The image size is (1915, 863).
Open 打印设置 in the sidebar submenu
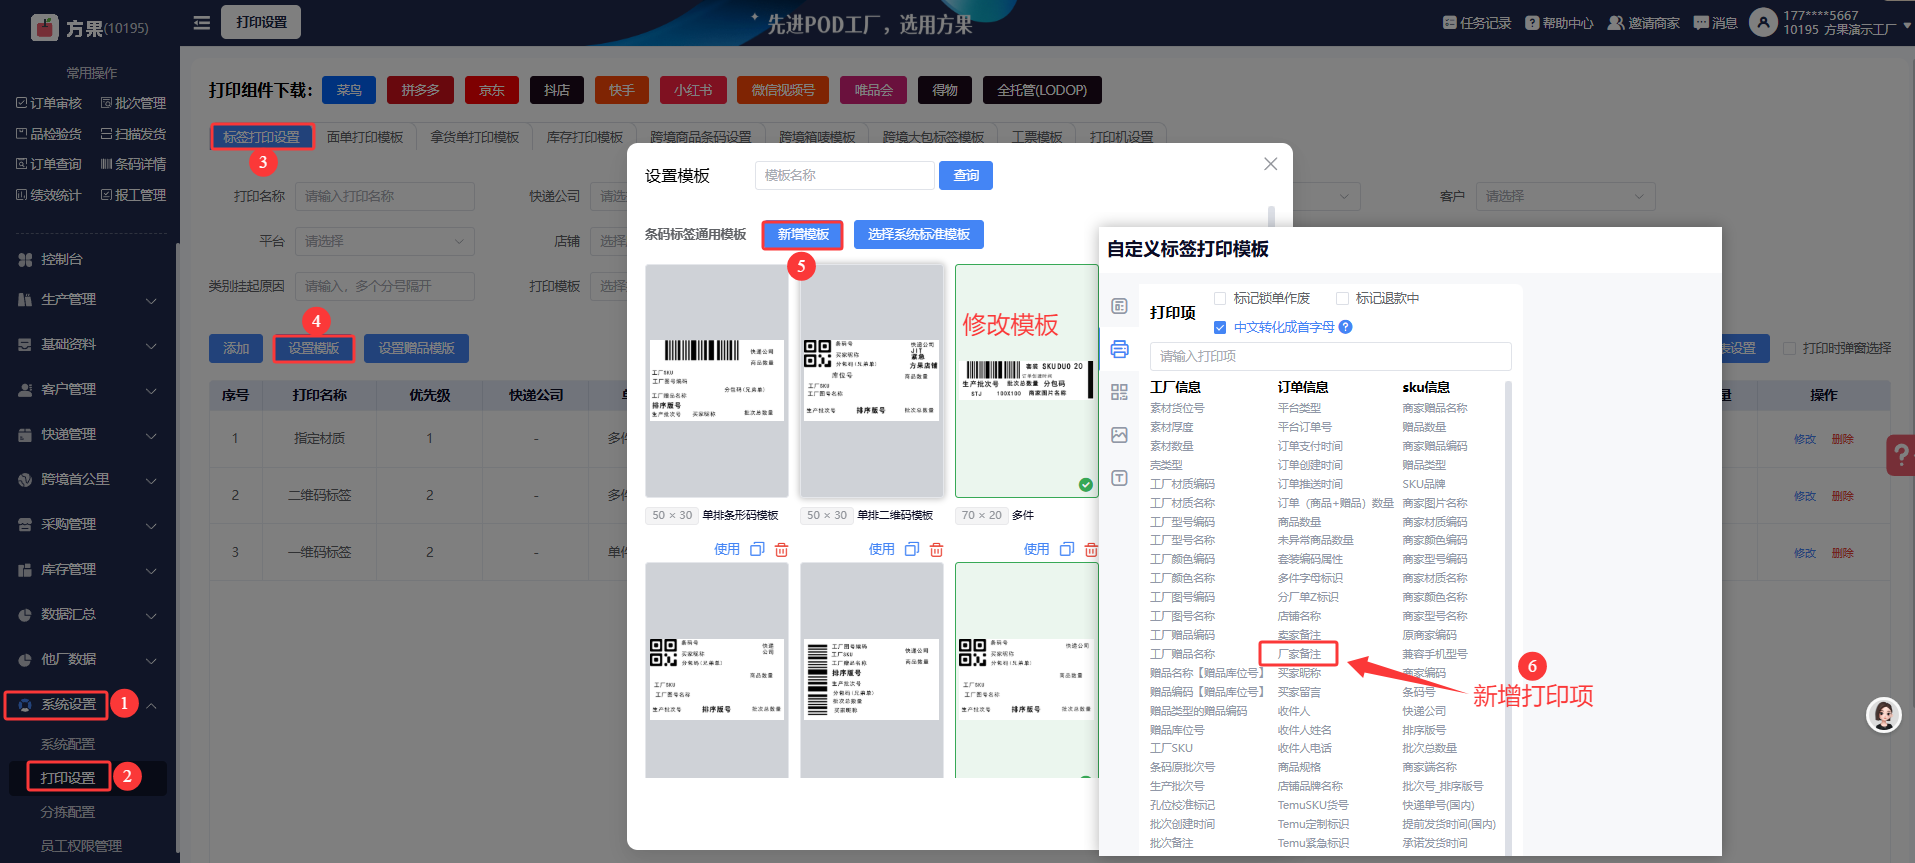[68, 777]
